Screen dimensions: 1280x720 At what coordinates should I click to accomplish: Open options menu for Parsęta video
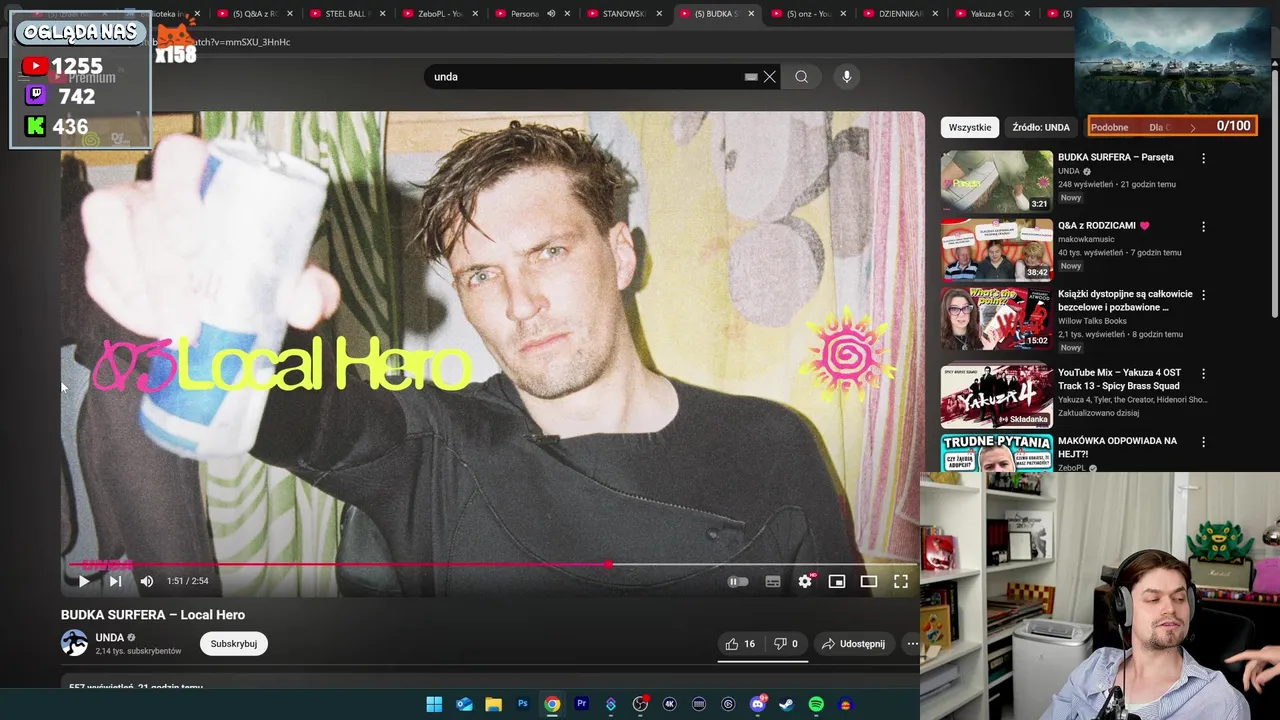(1203, 158)
